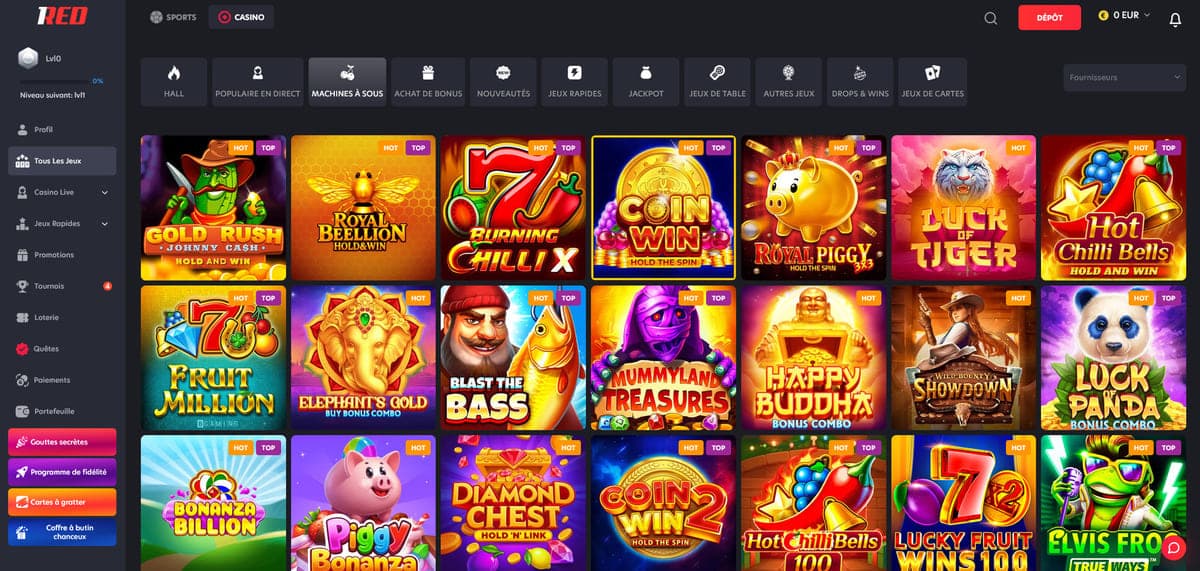This screenshot has width=1200, height=571.
Task: Open Programme de fidélité button
Action: point(62,472)
